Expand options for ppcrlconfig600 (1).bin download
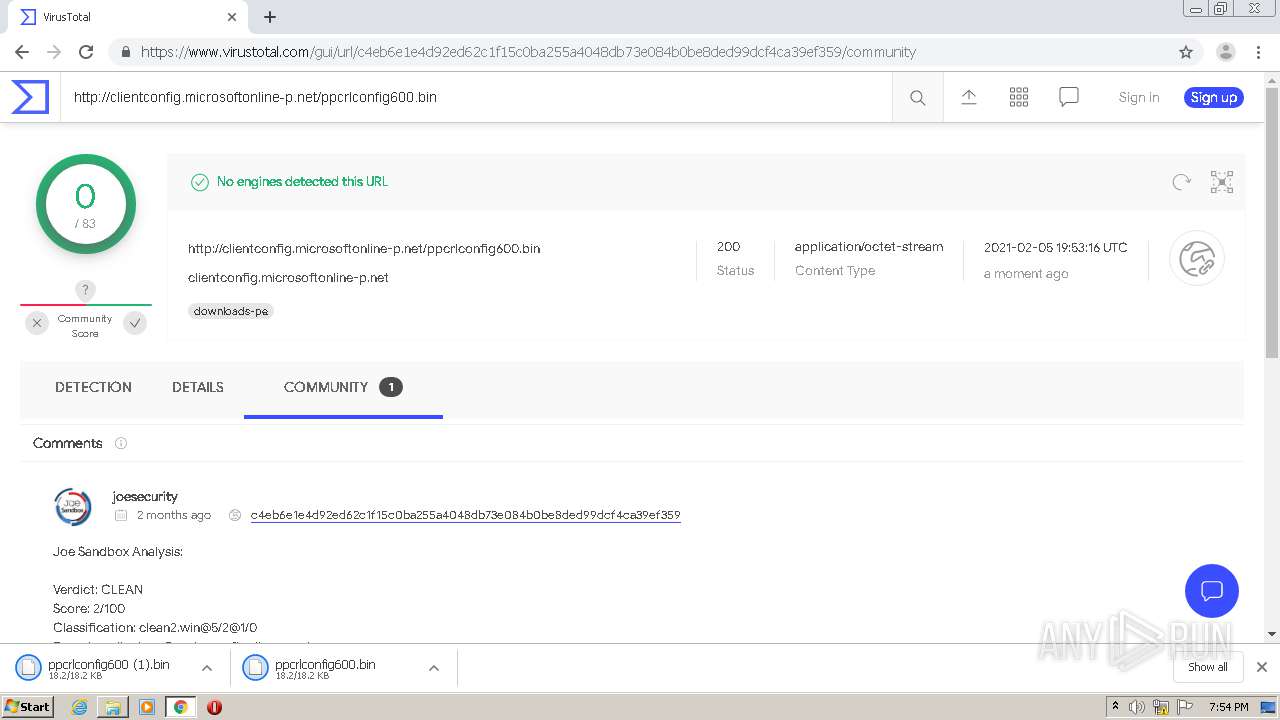1280x720 pixels. (207, 668)
